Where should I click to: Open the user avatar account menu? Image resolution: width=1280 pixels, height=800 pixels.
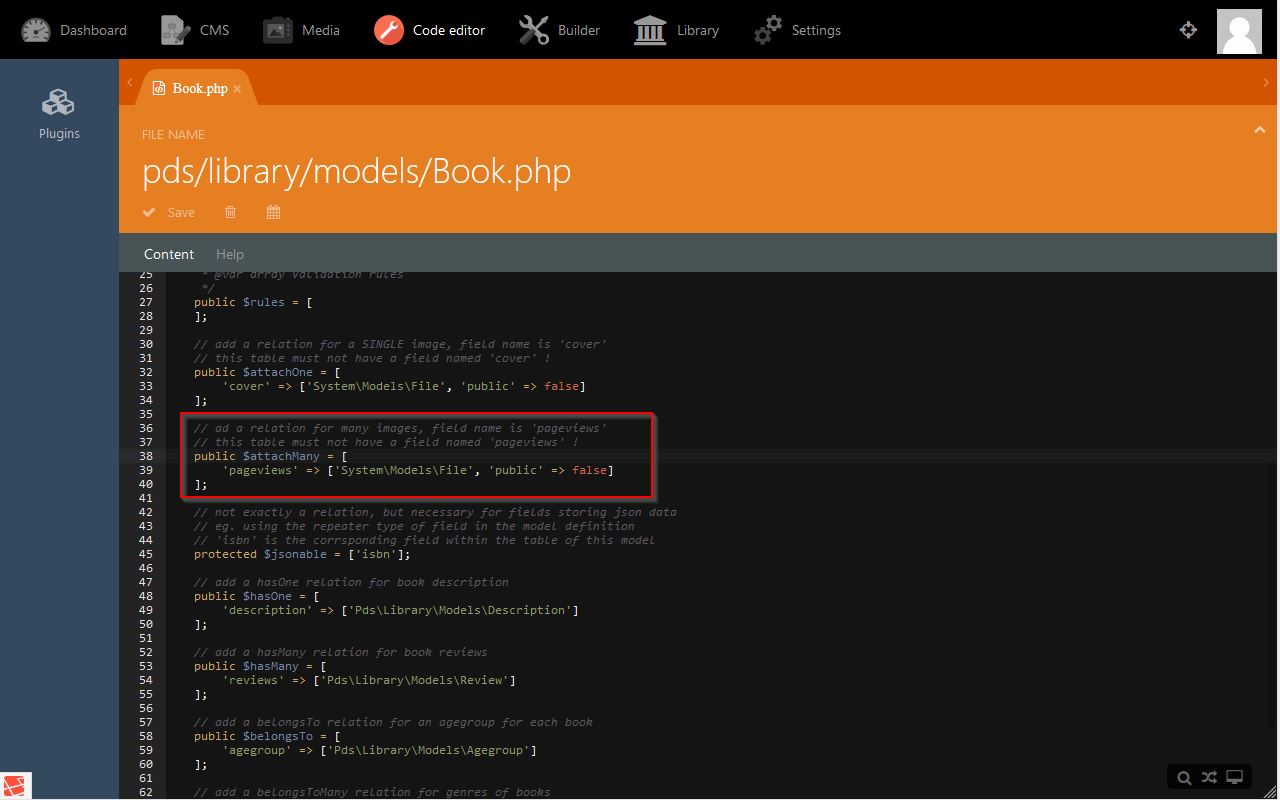[x=1238, y=31]
